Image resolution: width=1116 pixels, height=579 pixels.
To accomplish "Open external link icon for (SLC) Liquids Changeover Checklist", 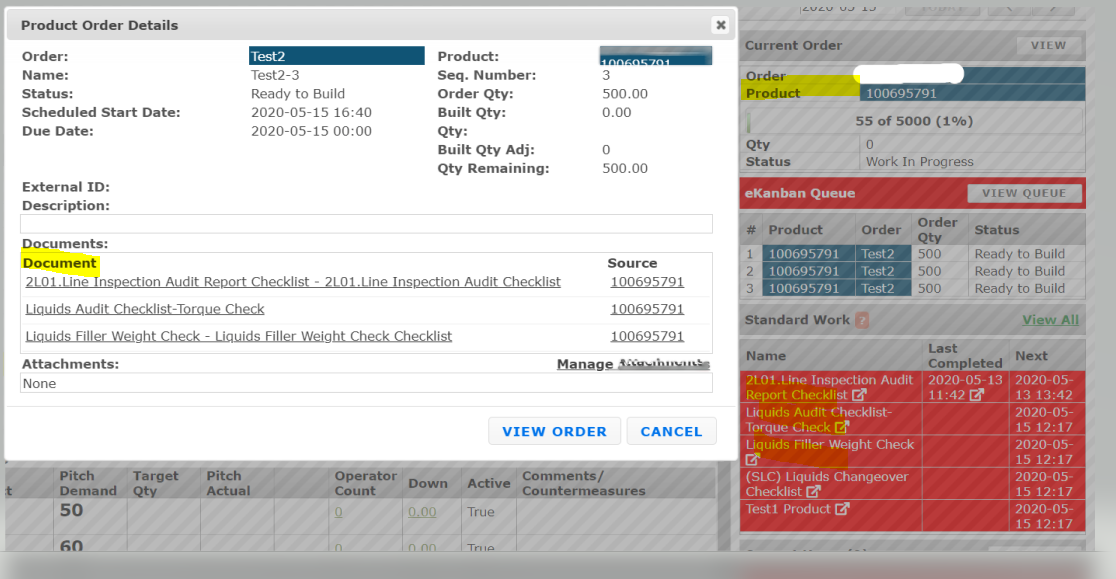I will pos(814,492).
